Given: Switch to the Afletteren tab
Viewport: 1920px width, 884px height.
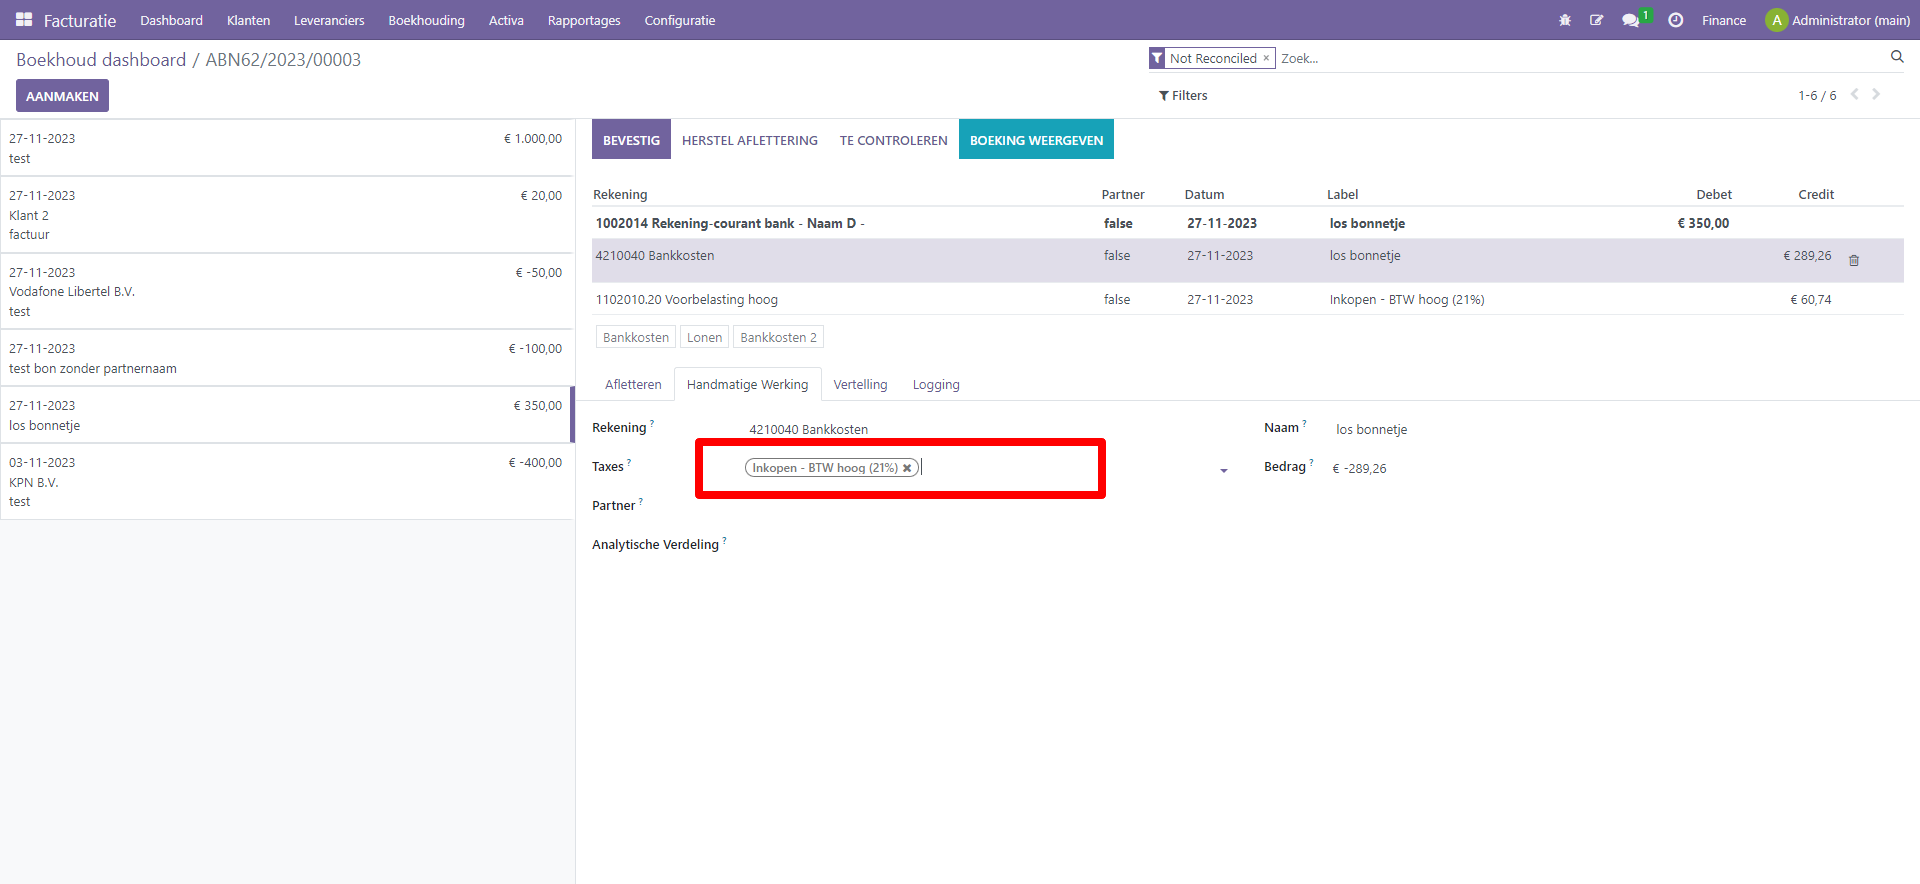Looking at the screenshot, I should pos(633,385).
